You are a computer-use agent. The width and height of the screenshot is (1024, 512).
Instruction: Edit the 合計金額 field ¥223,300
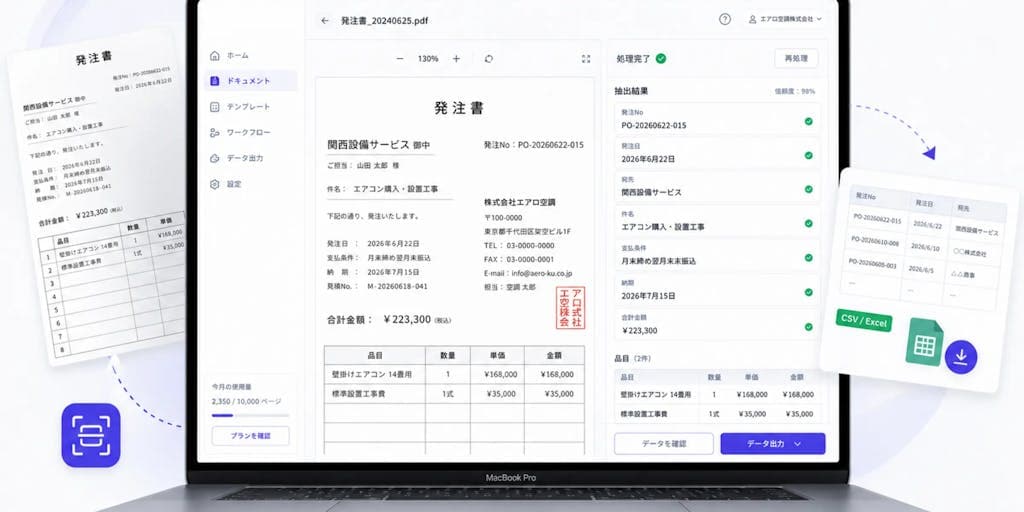717,325
